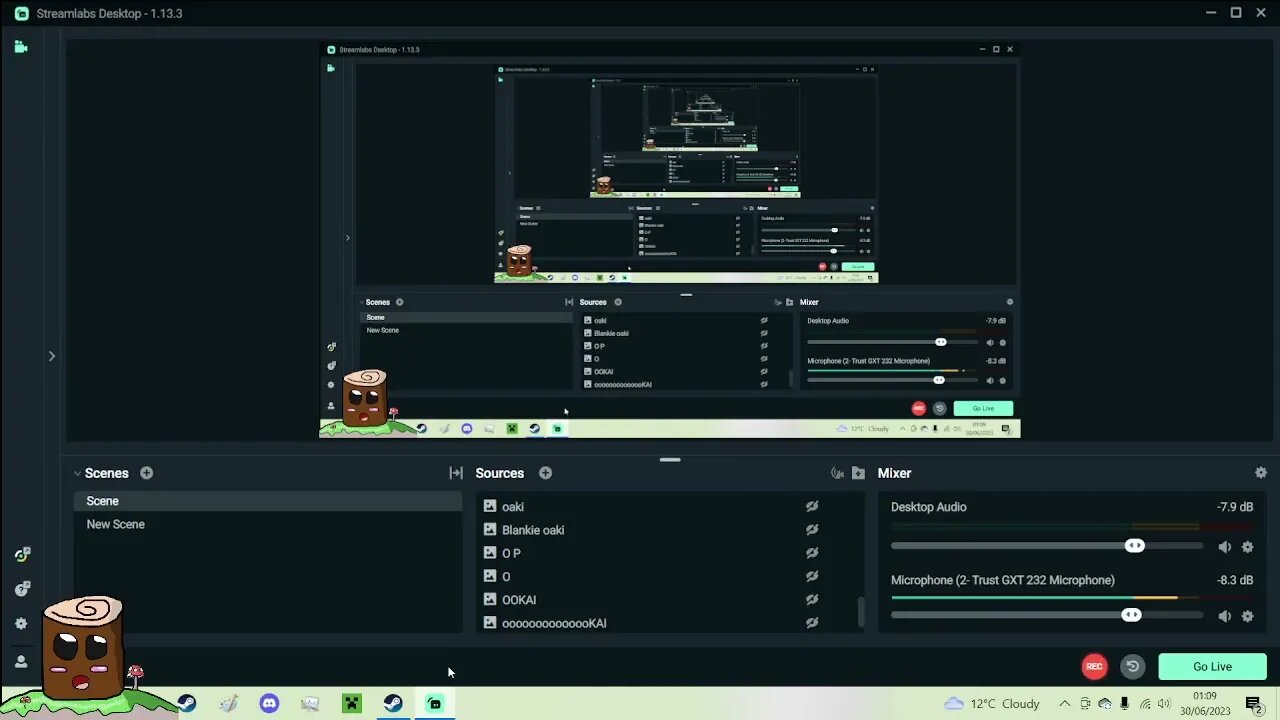Click the scene transitions icon beside Sources

(x=456, y=473)
